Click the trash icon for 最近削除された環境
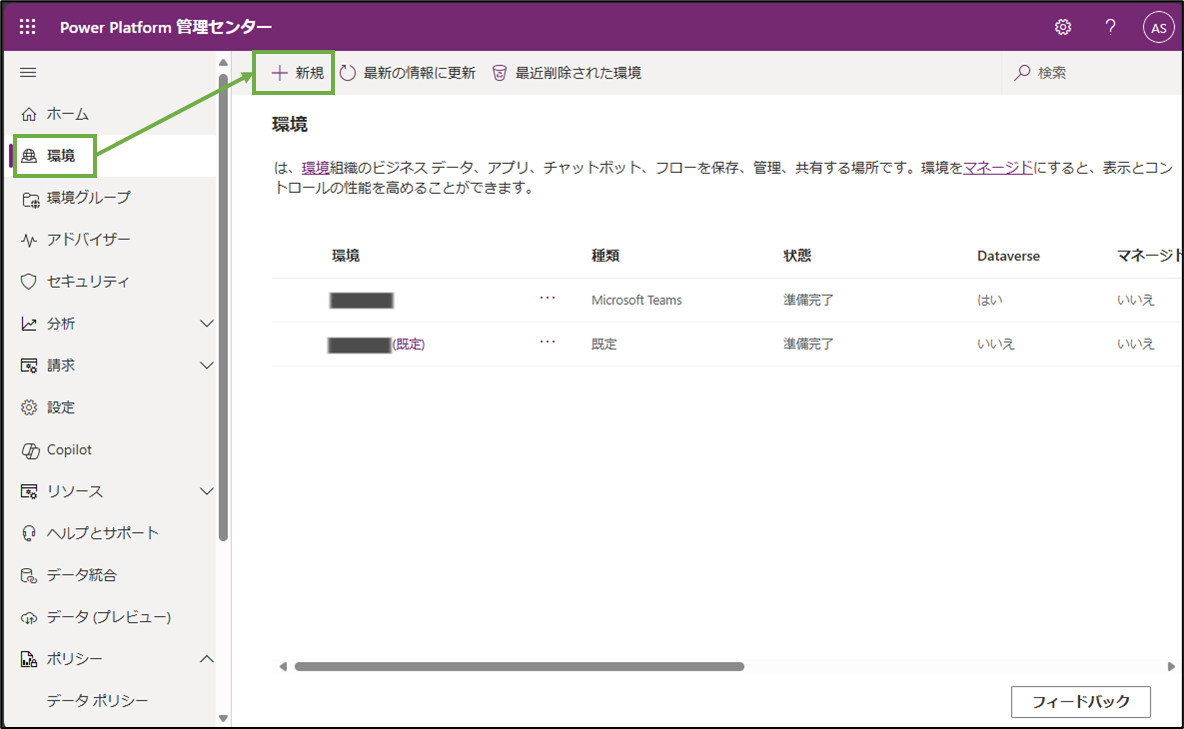1184x729 pixels. point(499,73)
